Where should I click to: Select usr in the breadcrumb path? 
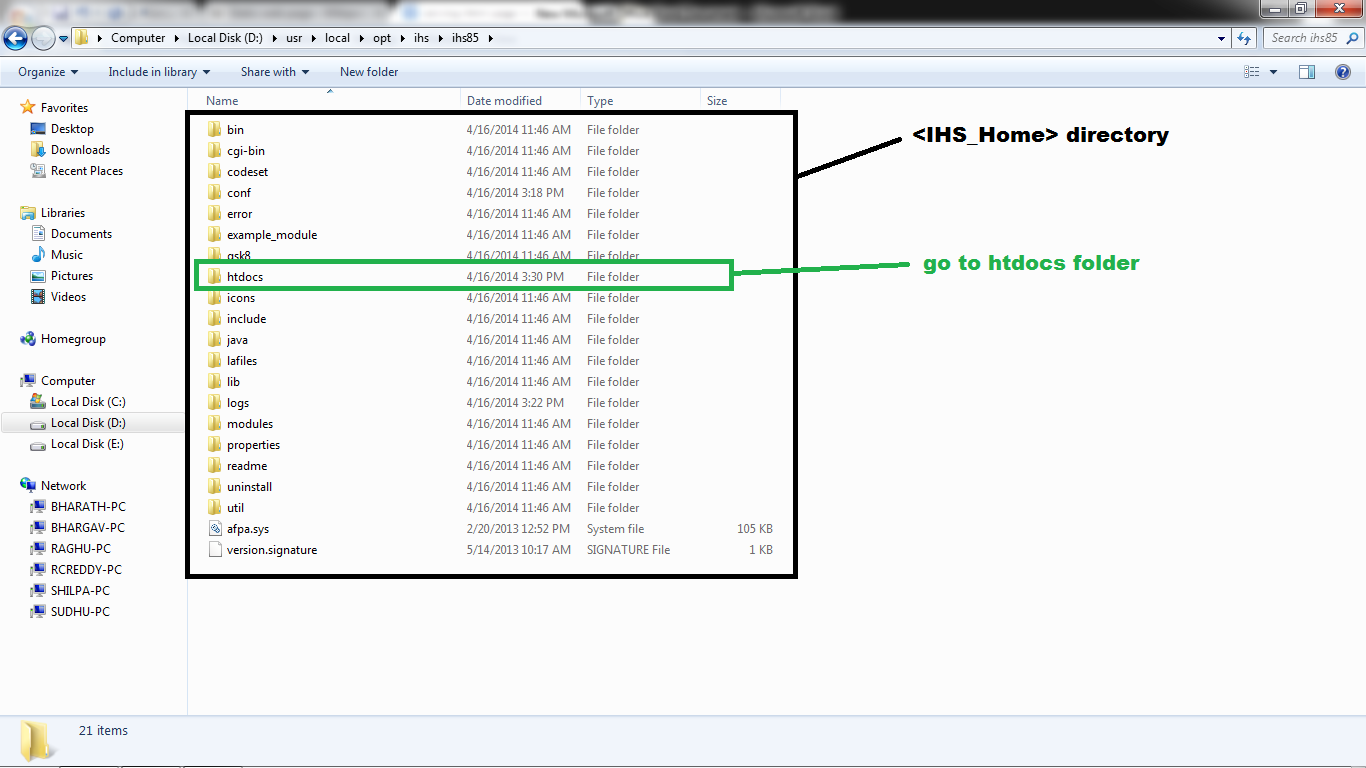(293, 37)
